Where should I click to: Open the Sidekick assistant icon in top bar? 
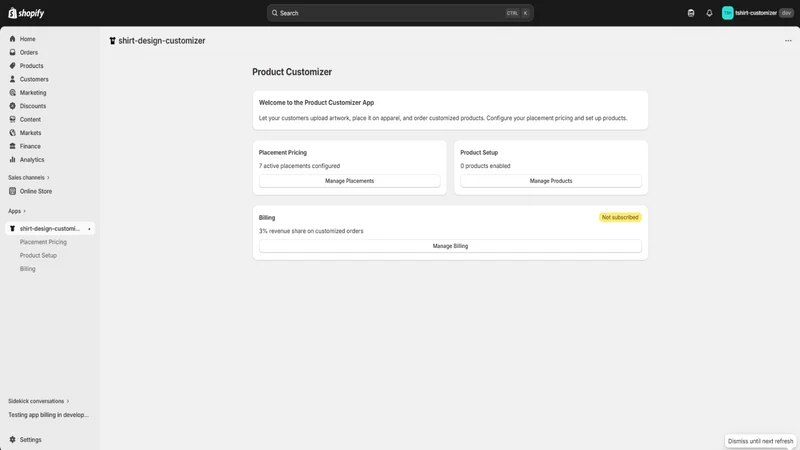pos(691,13)
